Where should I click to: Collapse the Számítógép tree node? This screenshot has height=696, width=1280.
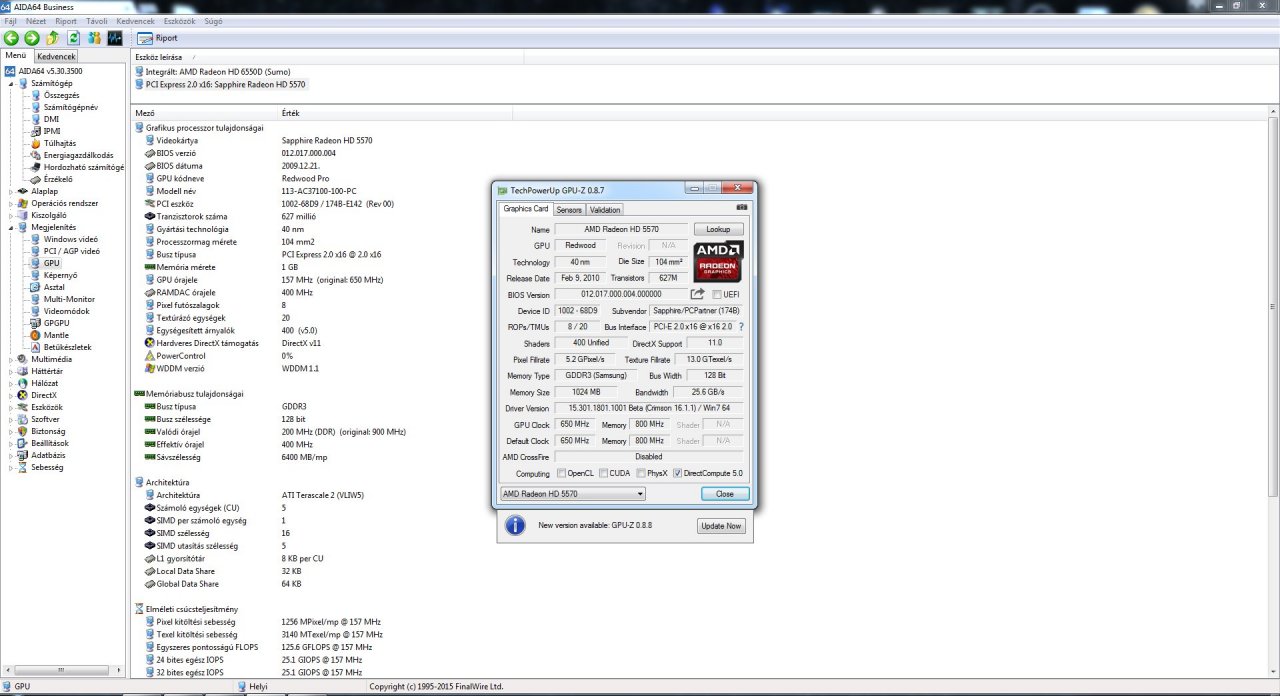point(11,83)
